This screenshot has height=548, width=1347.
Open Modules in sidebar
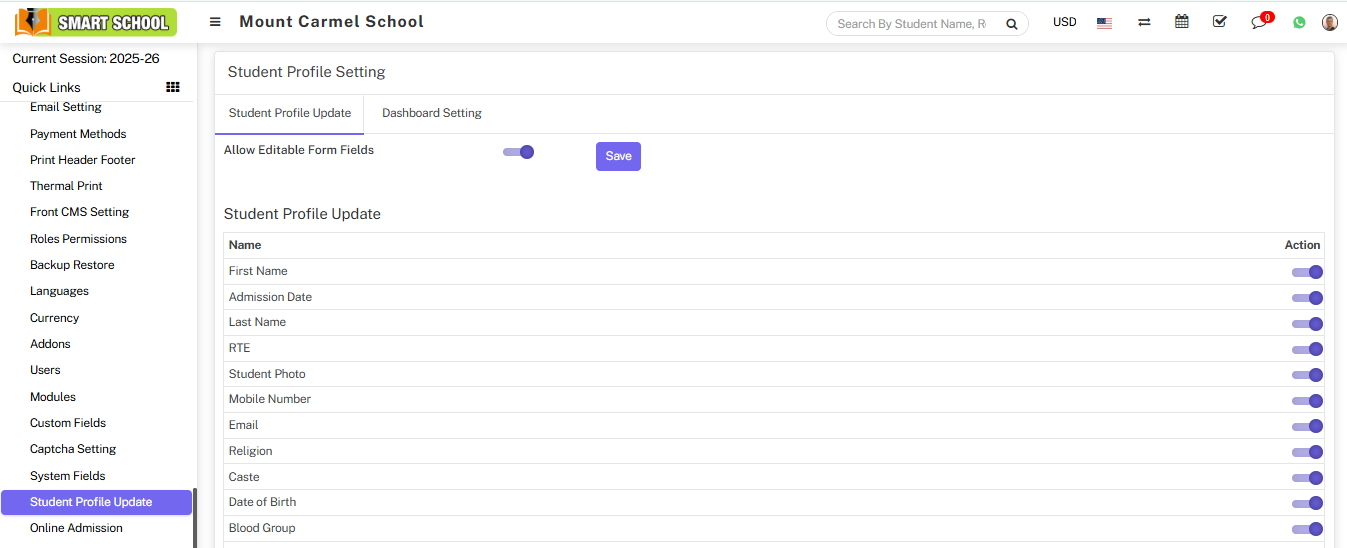[53, 397]
